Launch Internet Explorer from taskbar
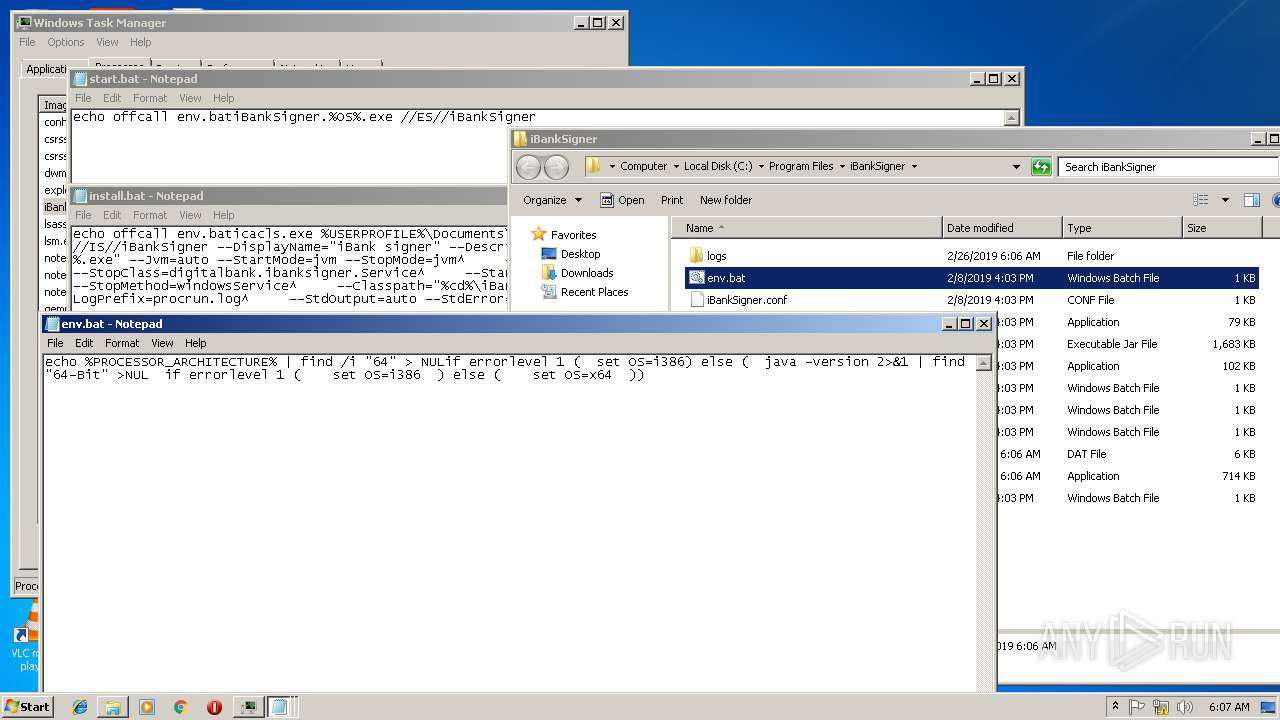This screenshot has width=1280, height=720. [x=80, y=707]
